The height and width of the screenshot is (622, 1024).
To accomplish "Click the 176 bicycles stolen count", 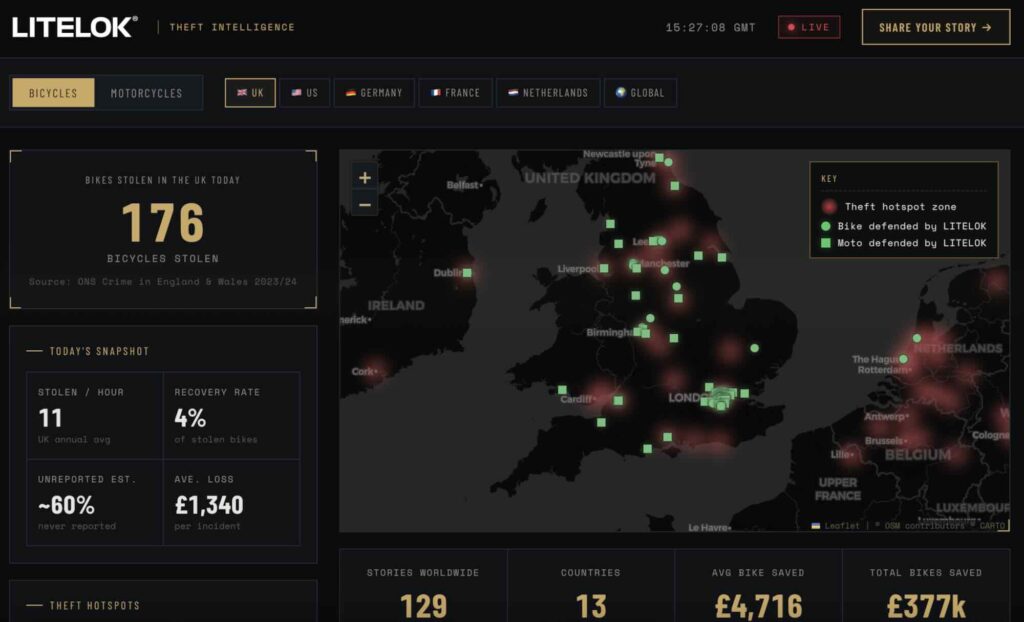I will pyautogui.click(x=163, y=222).
